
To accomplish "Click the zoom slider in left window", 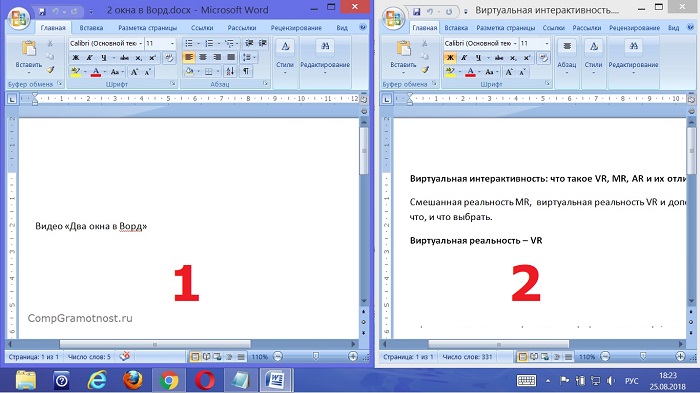I will [316, 356].
